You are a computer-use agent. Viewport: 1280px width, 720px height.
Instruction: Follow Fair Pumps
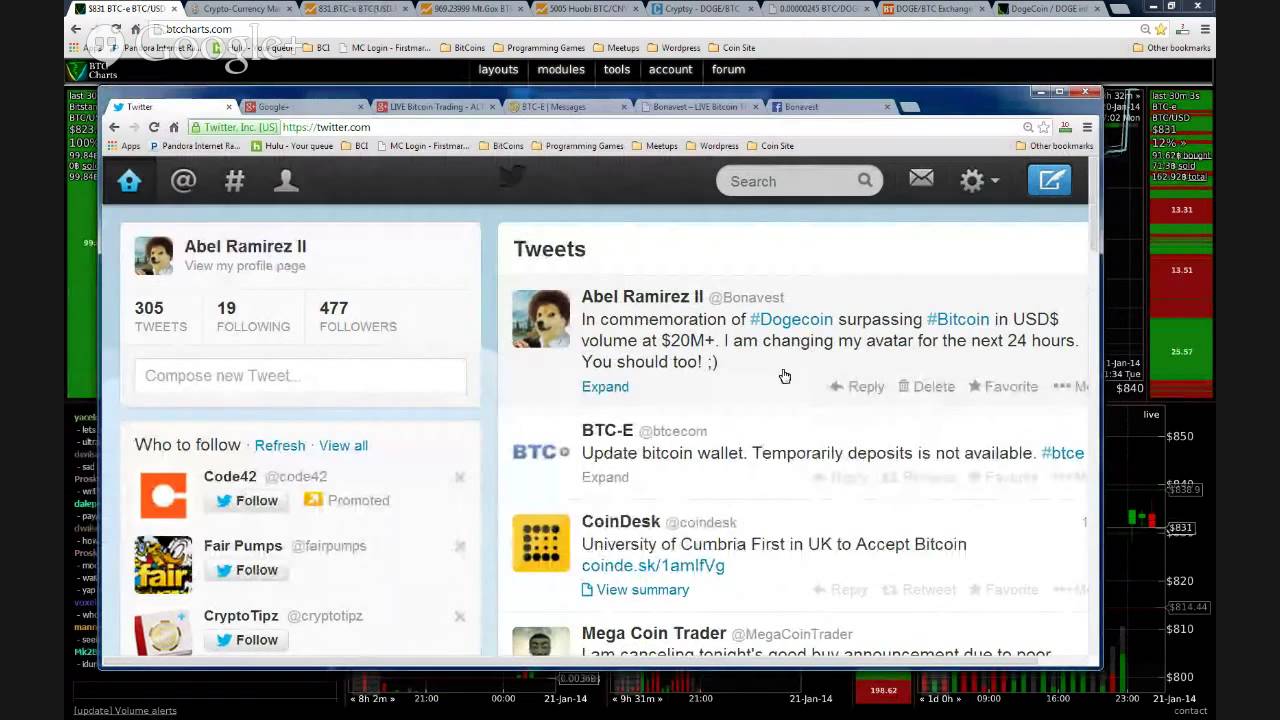[x=246, y=570]
